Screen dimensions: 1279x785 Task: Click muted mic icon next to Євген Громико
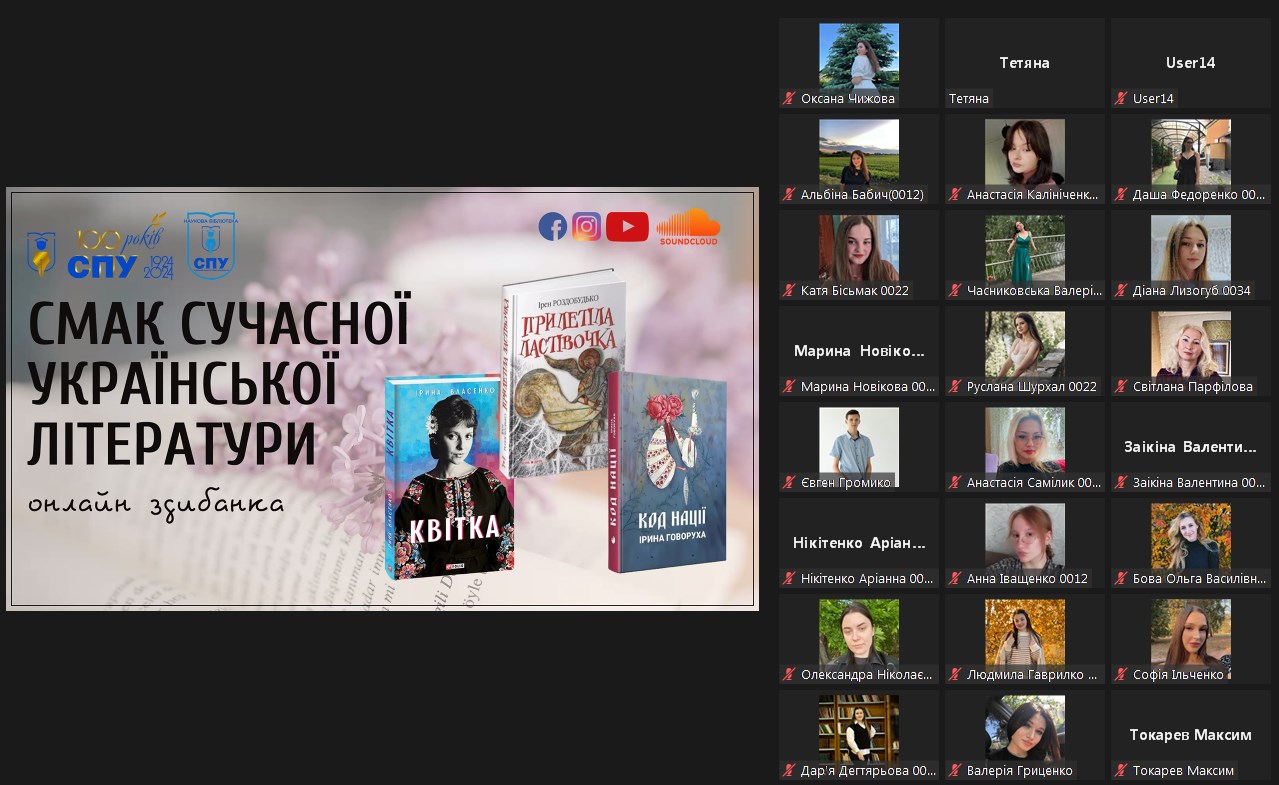[x=789, y=482]
